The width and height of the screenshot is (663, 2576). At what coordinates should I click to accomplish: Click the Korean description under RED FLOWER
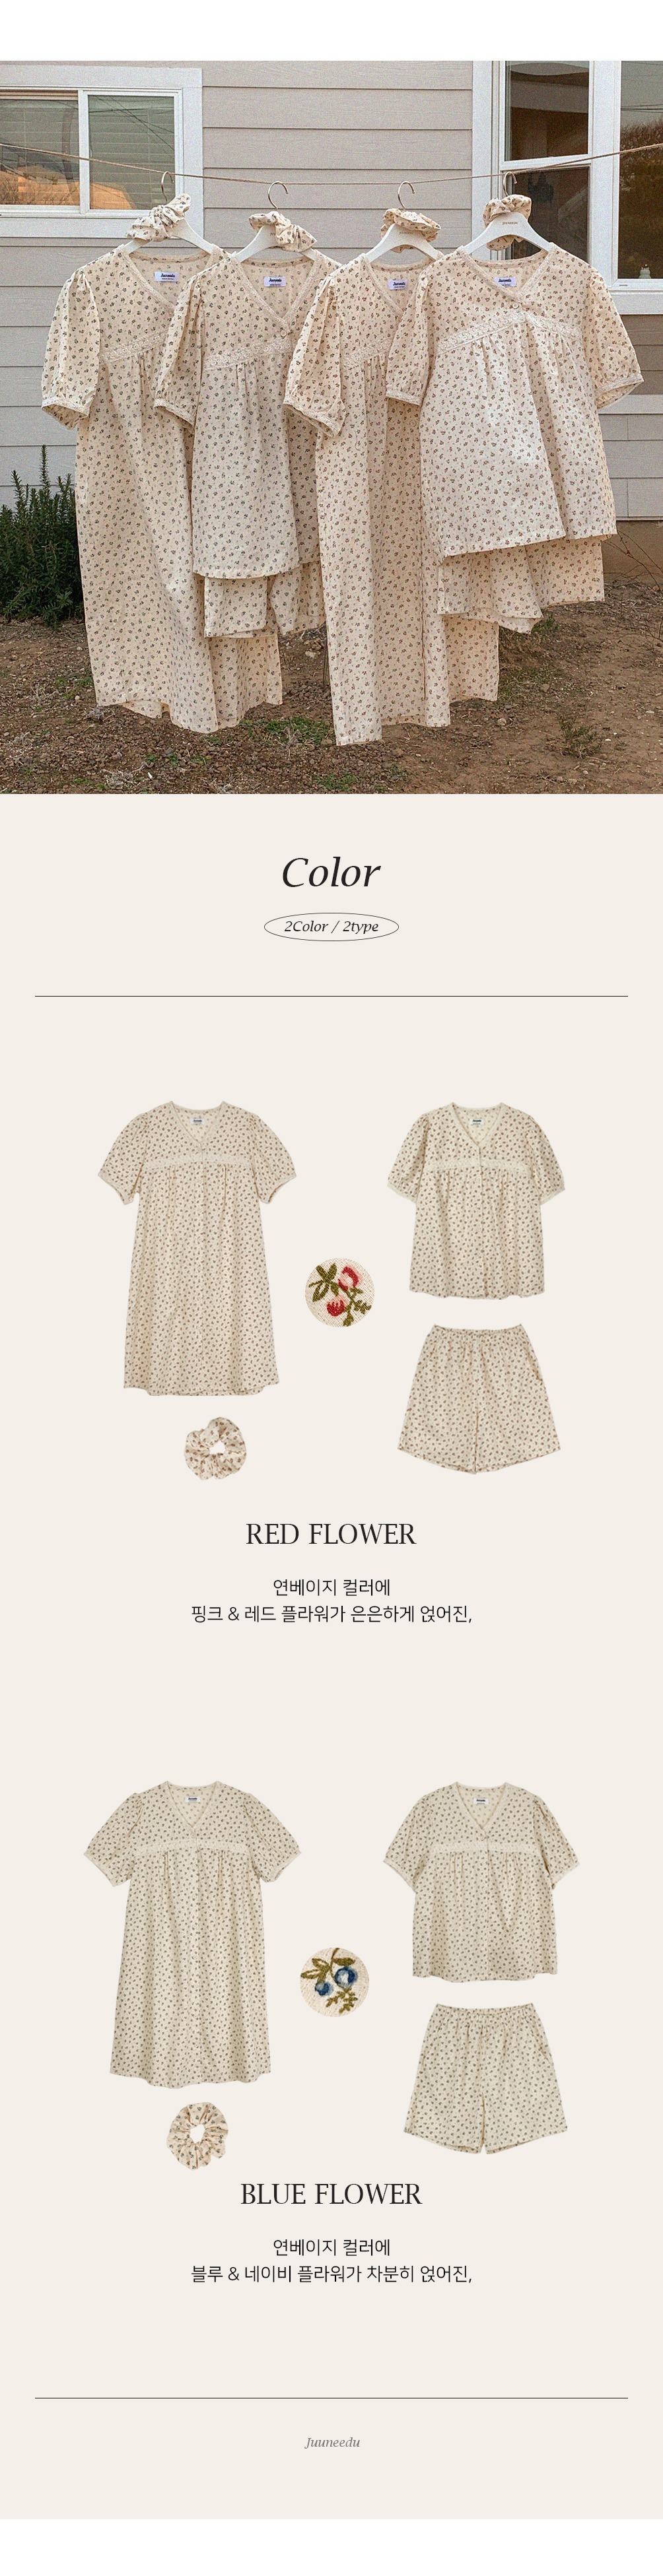click(331, 1600)
